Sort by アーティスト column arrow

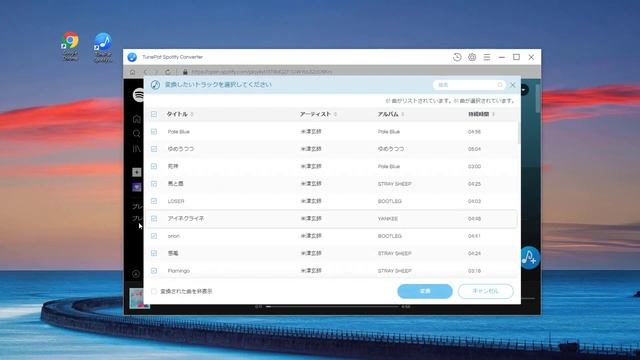(335, 114)
